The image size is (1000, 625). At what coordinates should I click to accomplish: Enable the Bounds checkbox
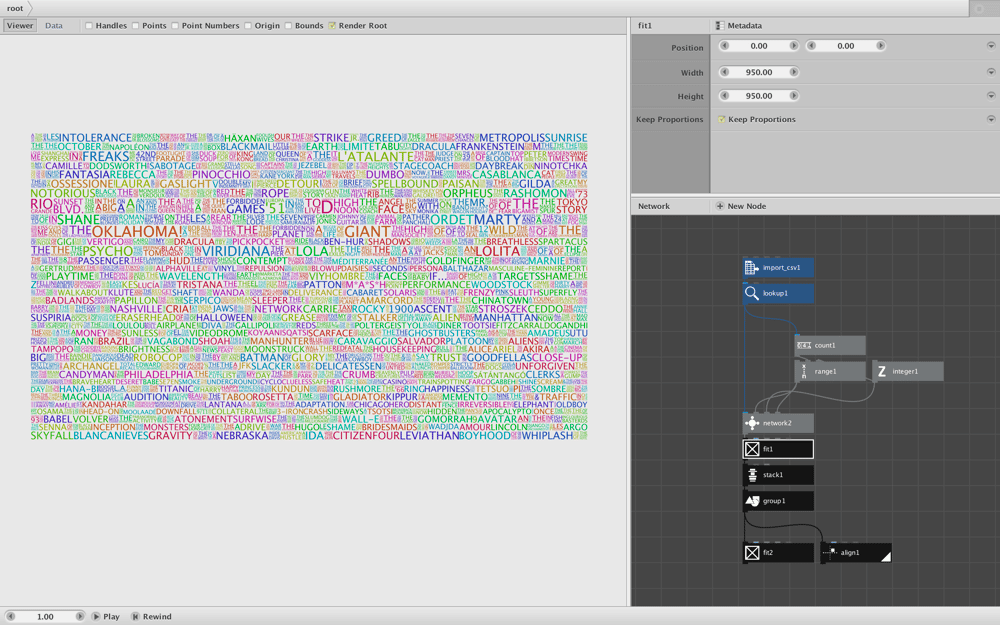(288, 26)
